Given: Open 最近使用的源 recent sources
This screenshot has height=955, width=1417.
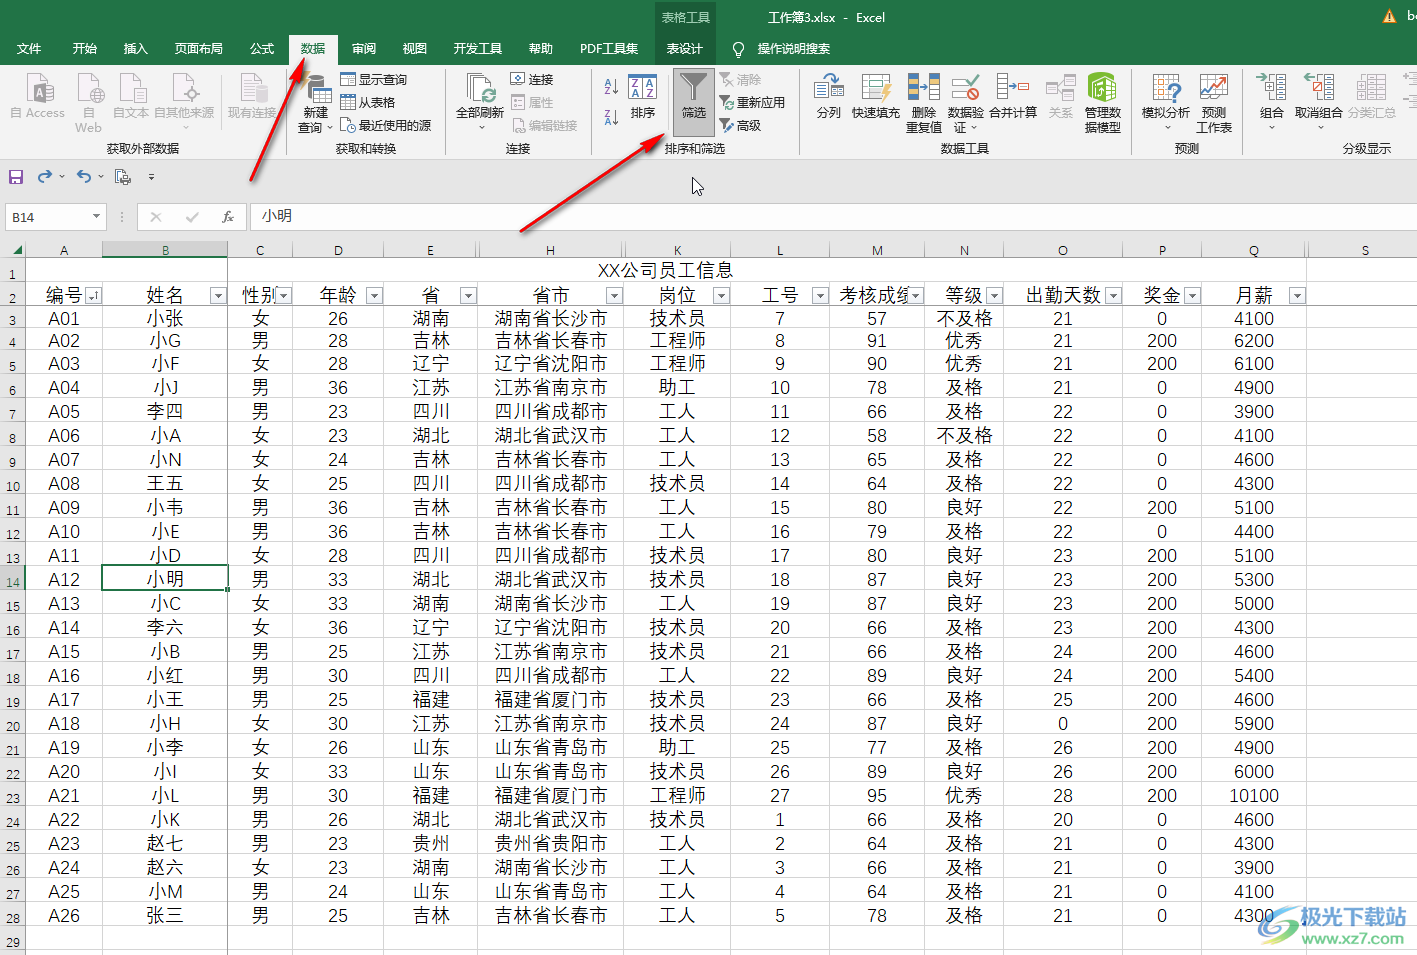Looking at the screenshot, I should pos(386,125).
